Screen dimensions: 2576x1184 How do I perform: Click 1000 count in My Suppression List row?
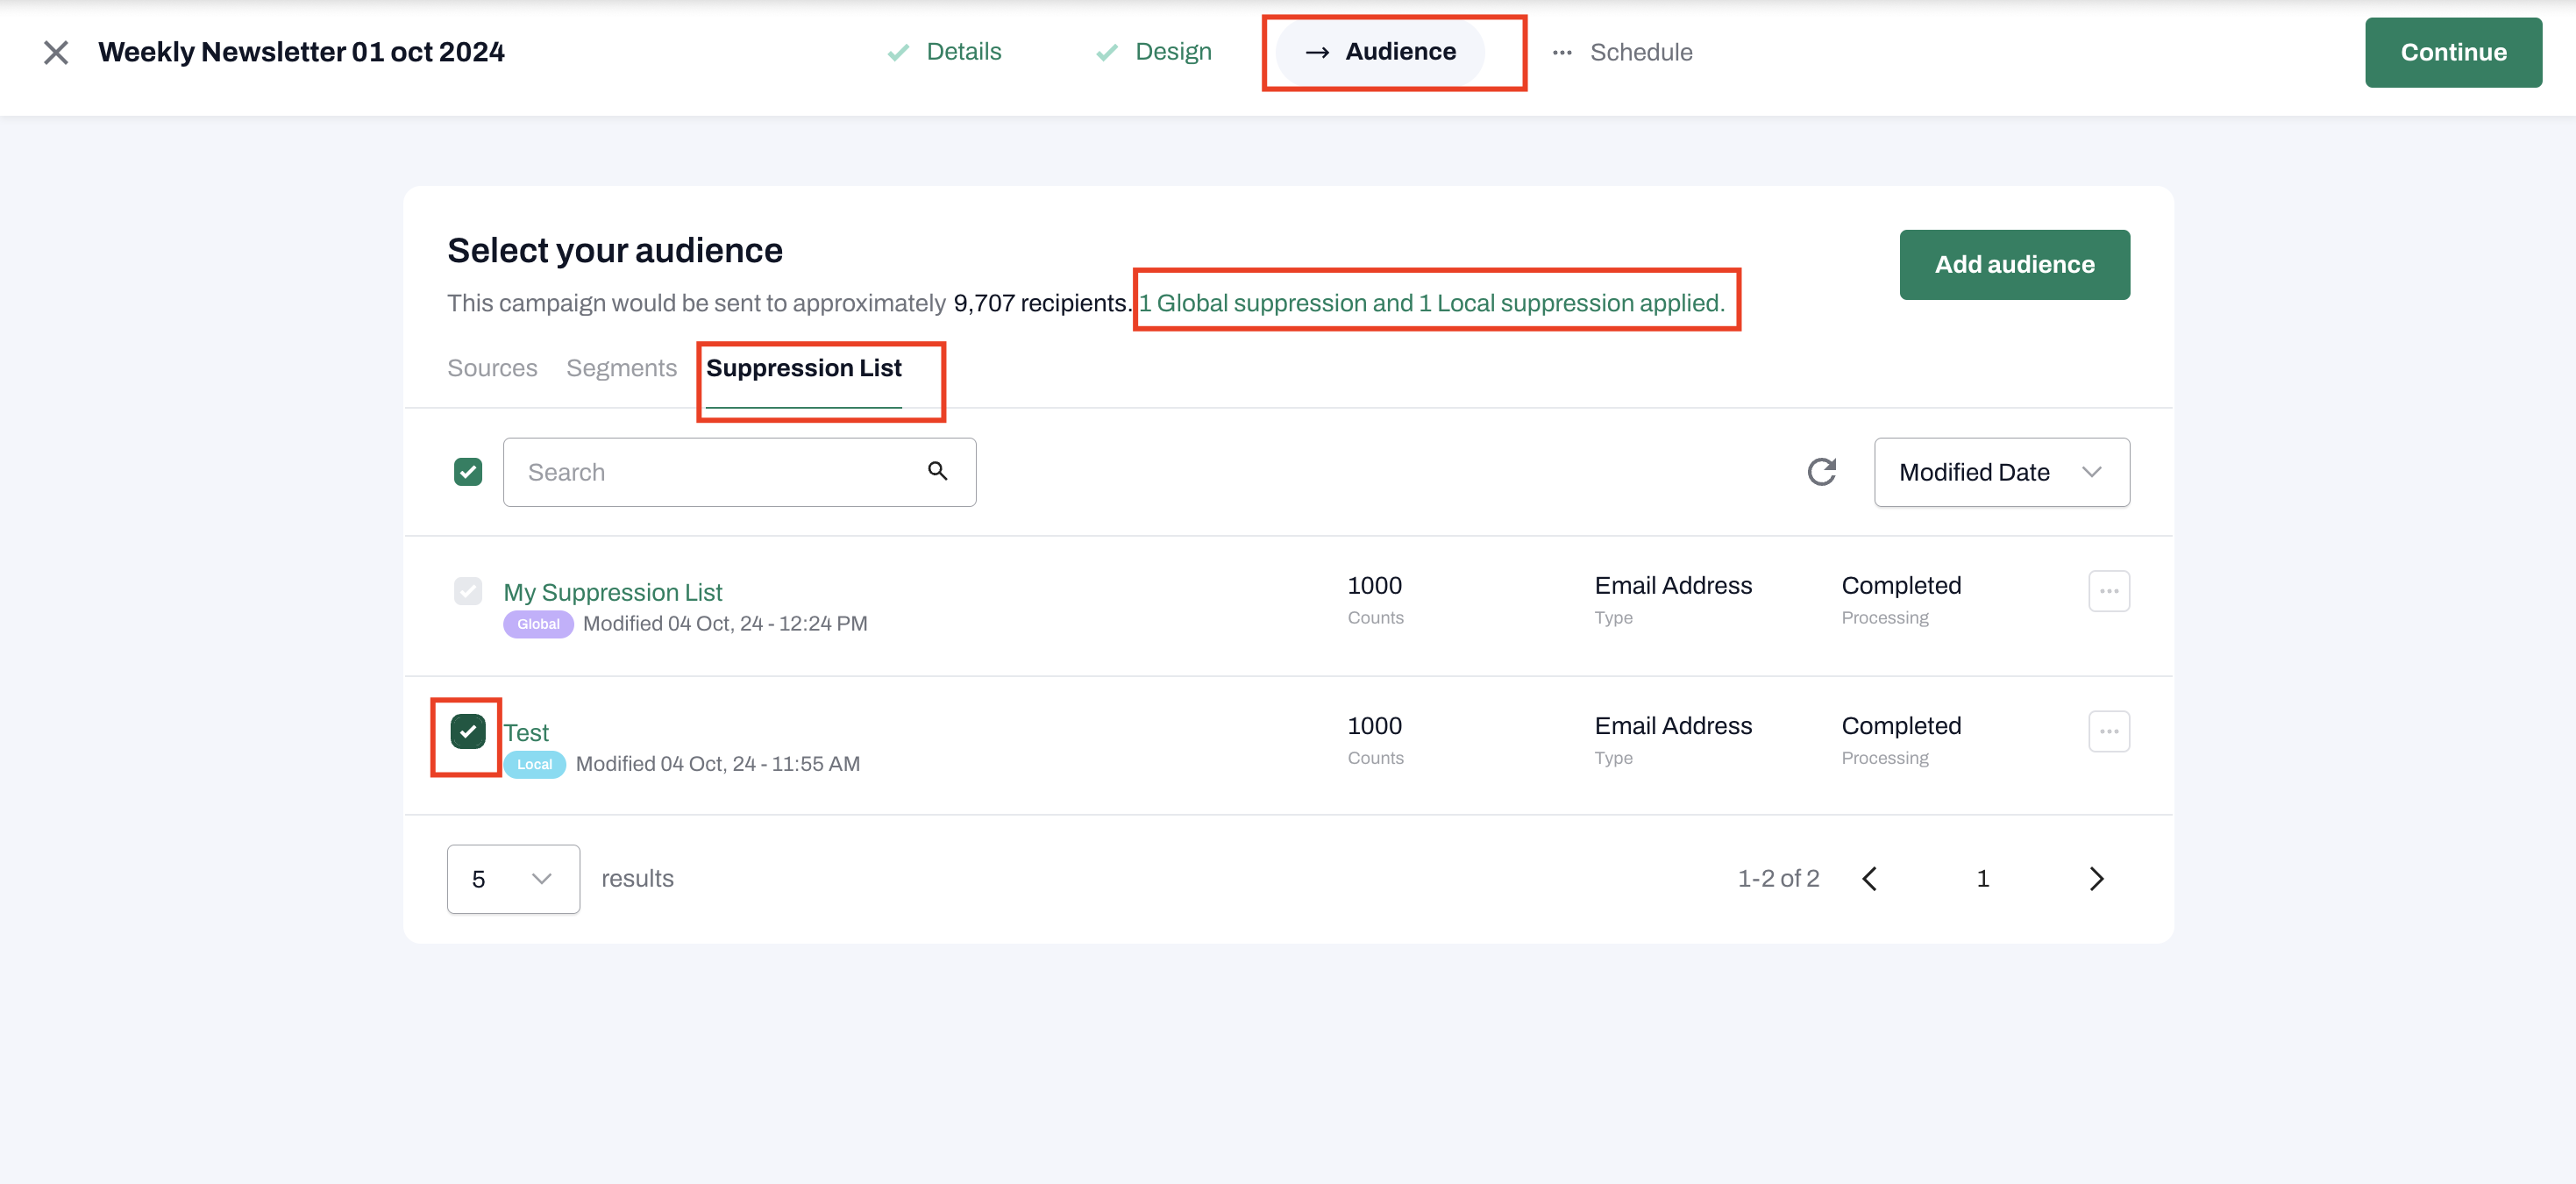(1374, 585)
